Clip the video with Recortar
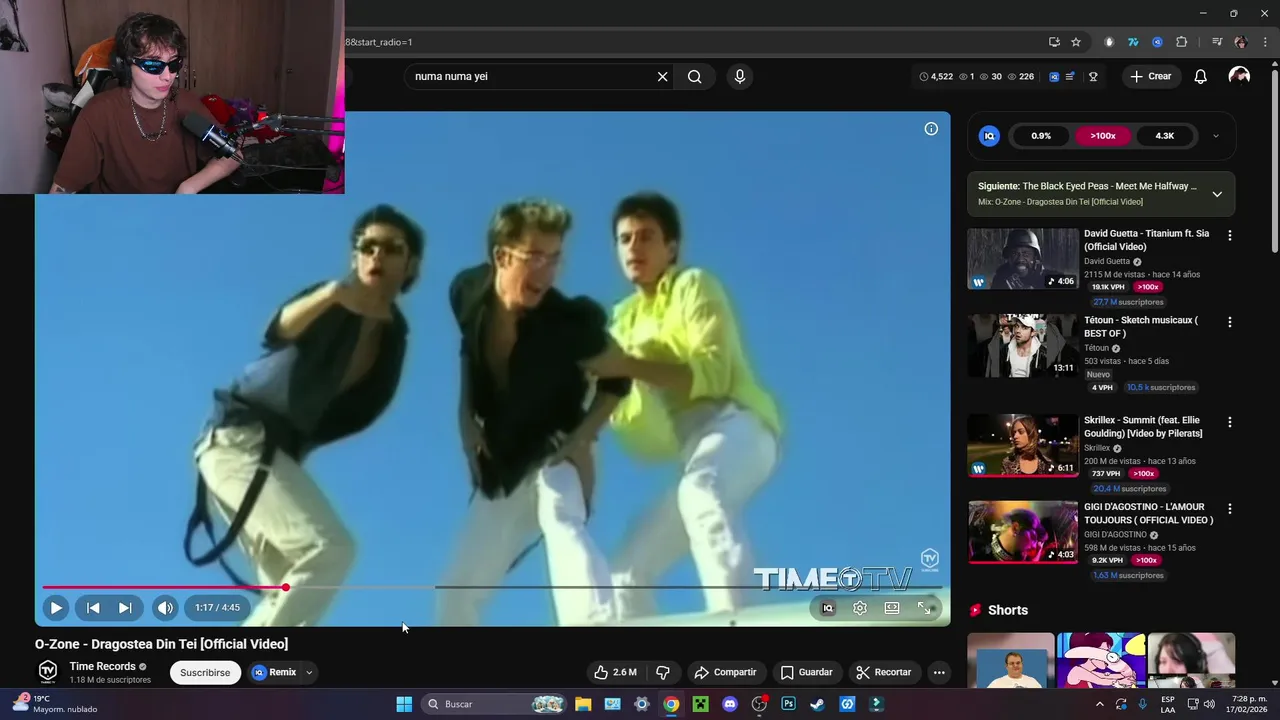 (x=884, y=672)
